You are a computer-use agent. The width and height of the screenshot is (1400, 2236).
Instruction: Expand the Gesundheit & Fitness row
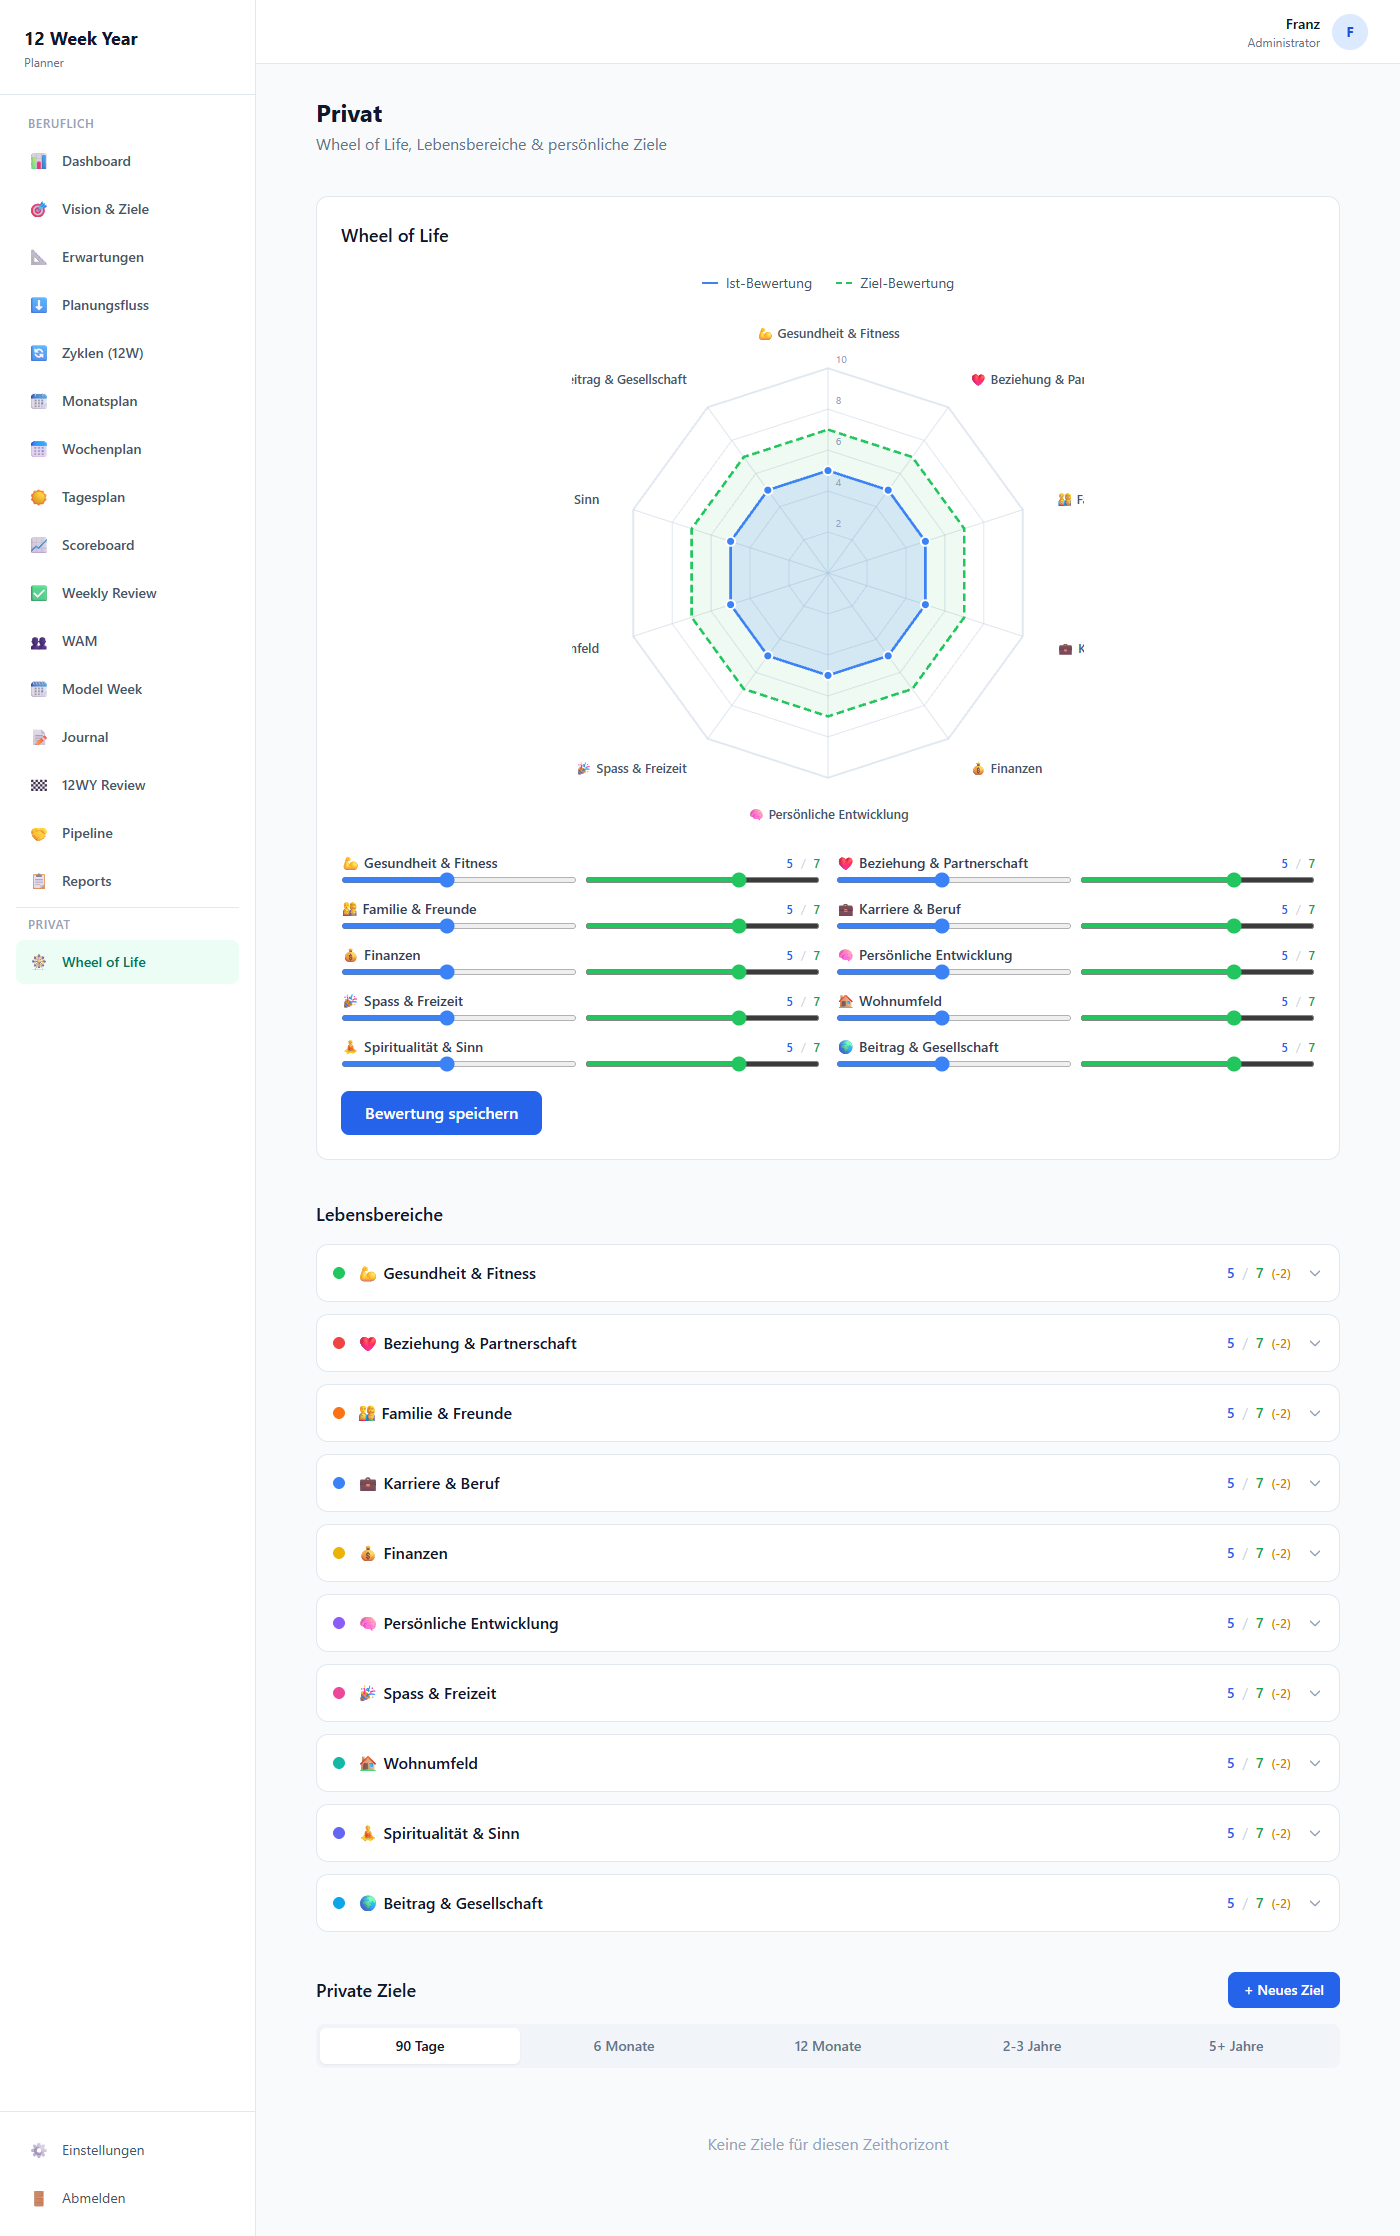[1314, 1273]
